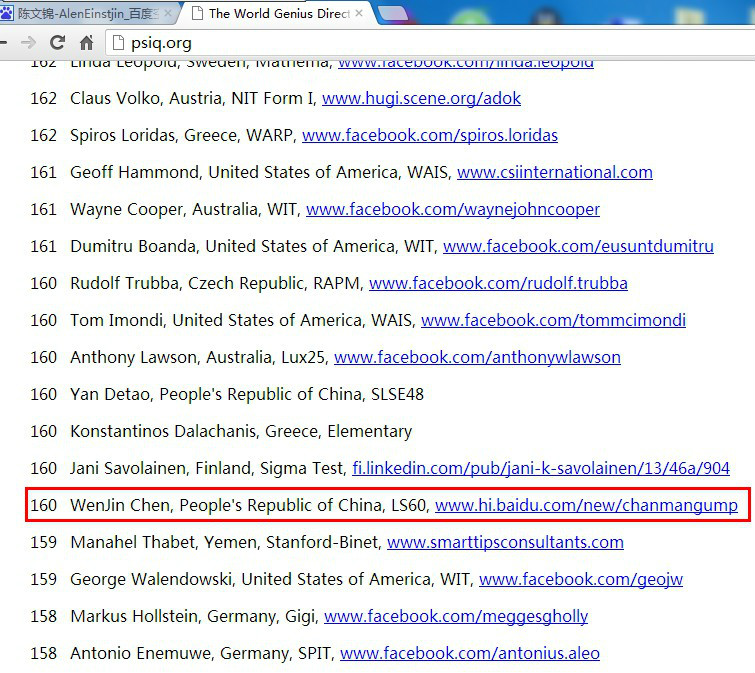755x673 pixels.
Task: Visit Antonio Enemuwe's Facebook link
Action: [x=469, y=653]
